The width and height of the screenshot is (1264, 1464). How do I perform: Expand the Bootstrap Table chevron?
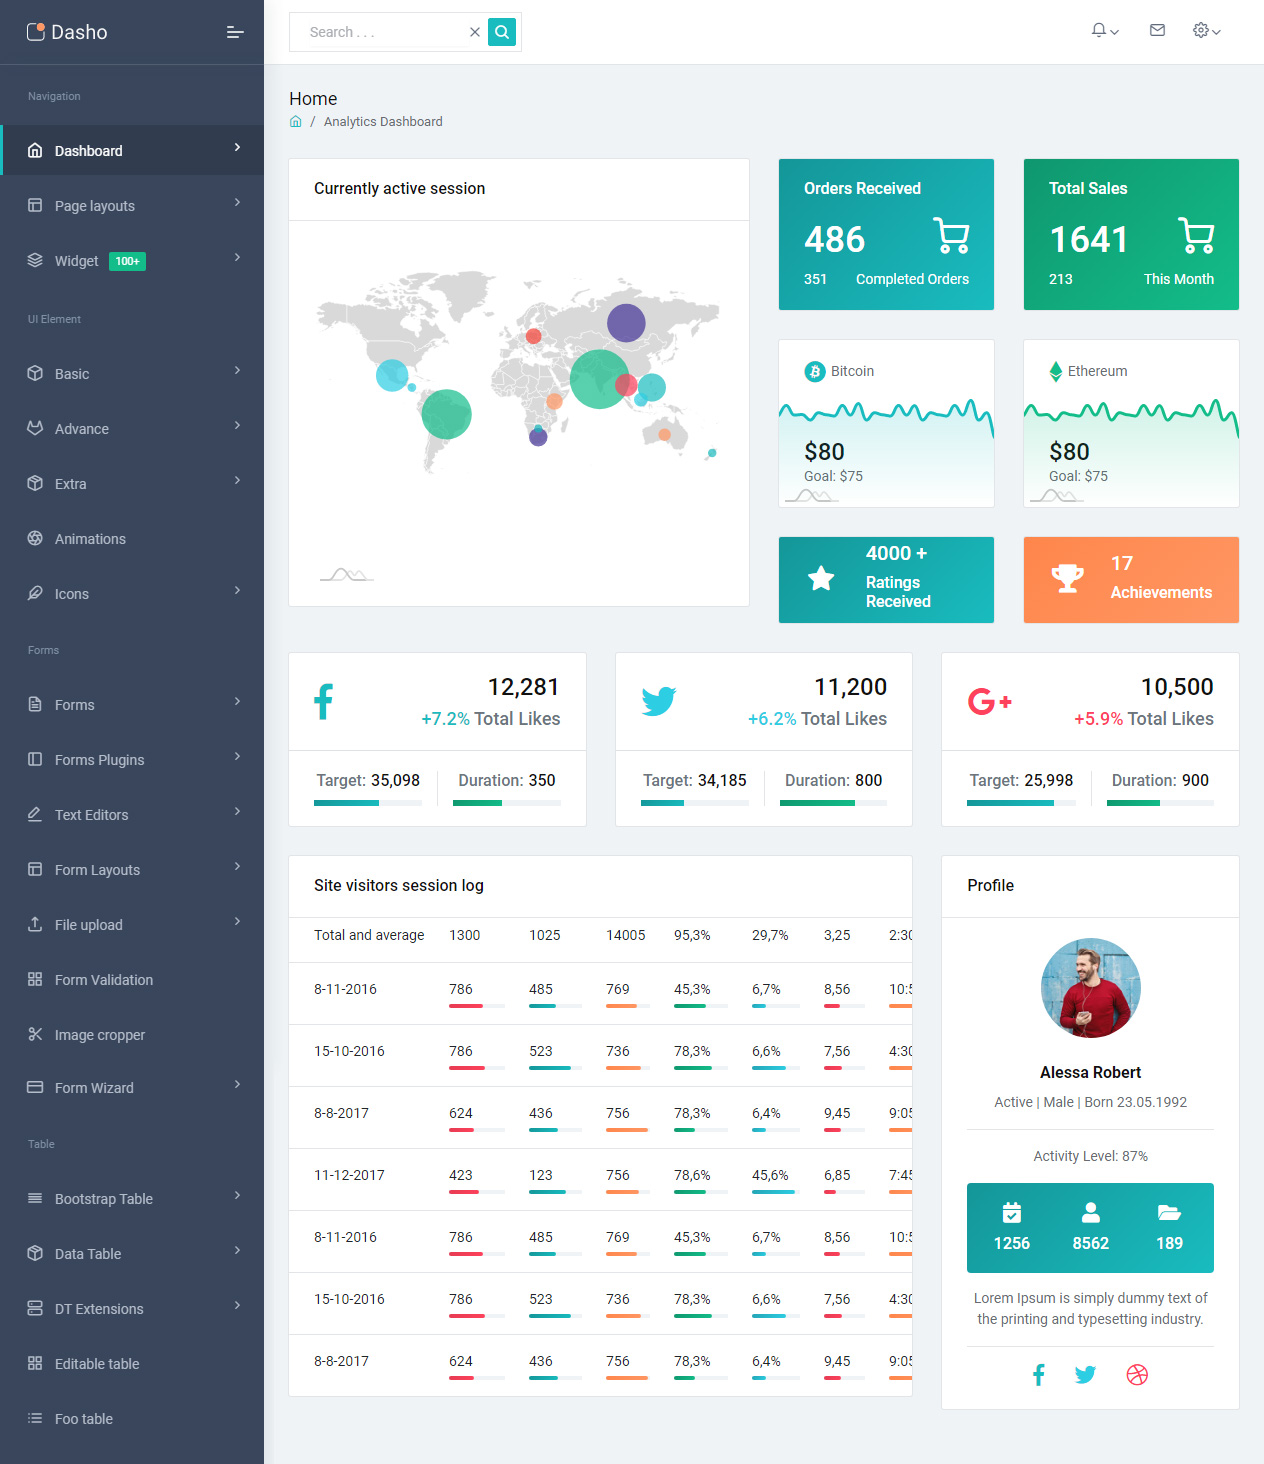pyautogui.click(x=237, y=1195)
